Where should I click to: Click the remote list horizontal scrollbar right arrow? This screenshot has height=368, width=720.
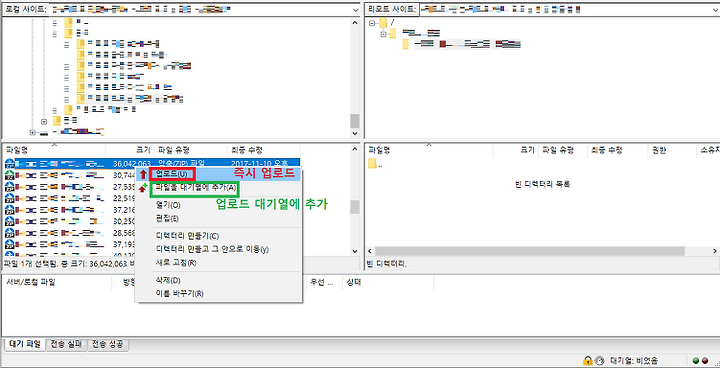pos(715,251)
